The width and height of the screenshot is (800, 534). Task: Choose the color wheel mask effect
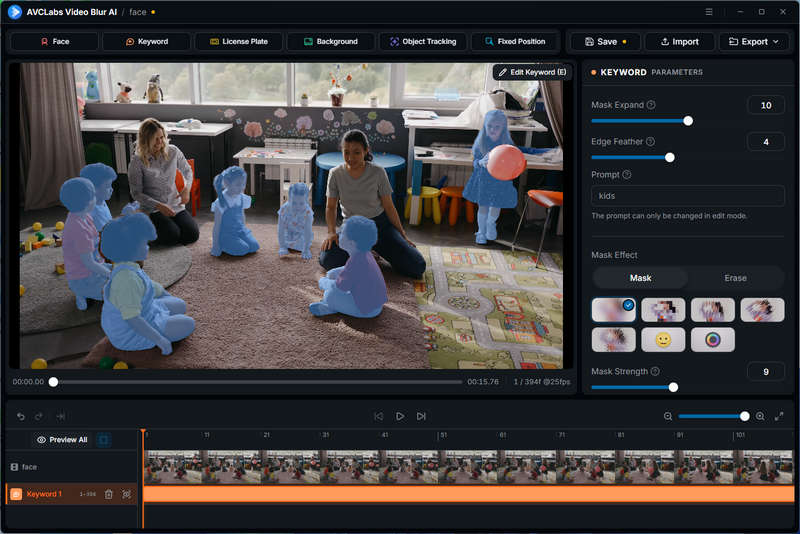tap(713, 340)
